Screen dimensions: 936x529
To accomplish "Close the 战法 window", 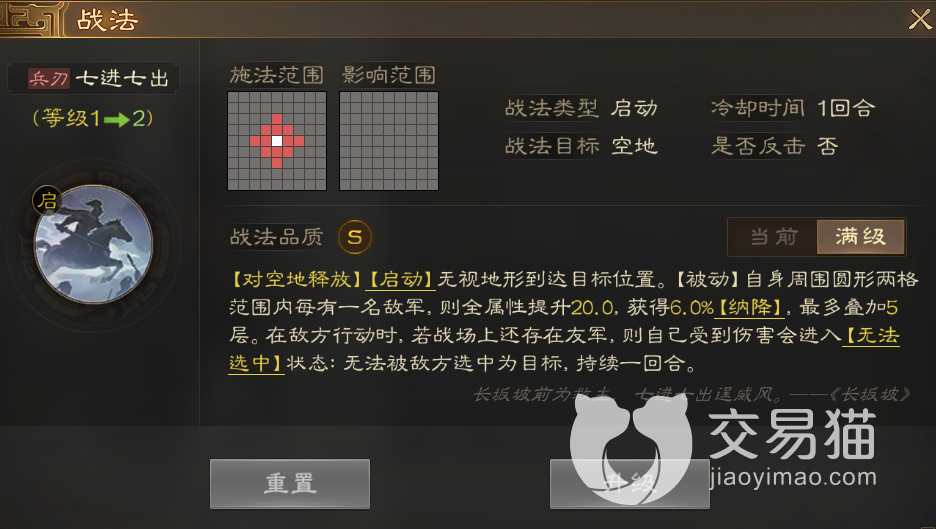I will coord(919,19).
